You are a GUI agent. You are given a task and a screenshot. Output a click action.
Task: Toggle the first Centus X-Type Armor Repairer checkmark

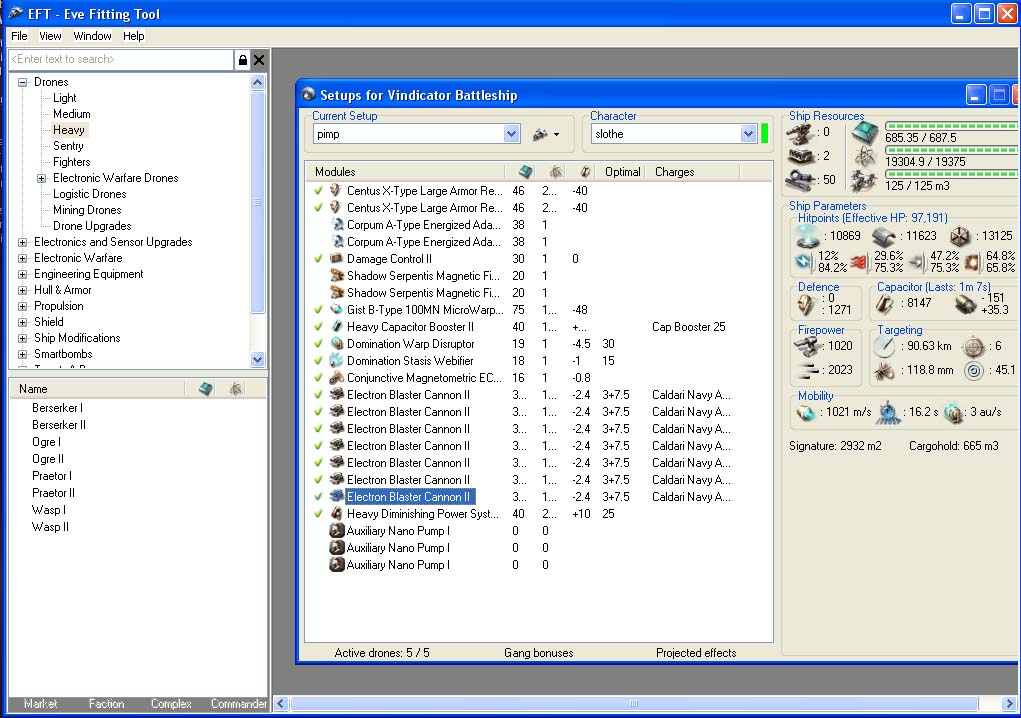318,190
